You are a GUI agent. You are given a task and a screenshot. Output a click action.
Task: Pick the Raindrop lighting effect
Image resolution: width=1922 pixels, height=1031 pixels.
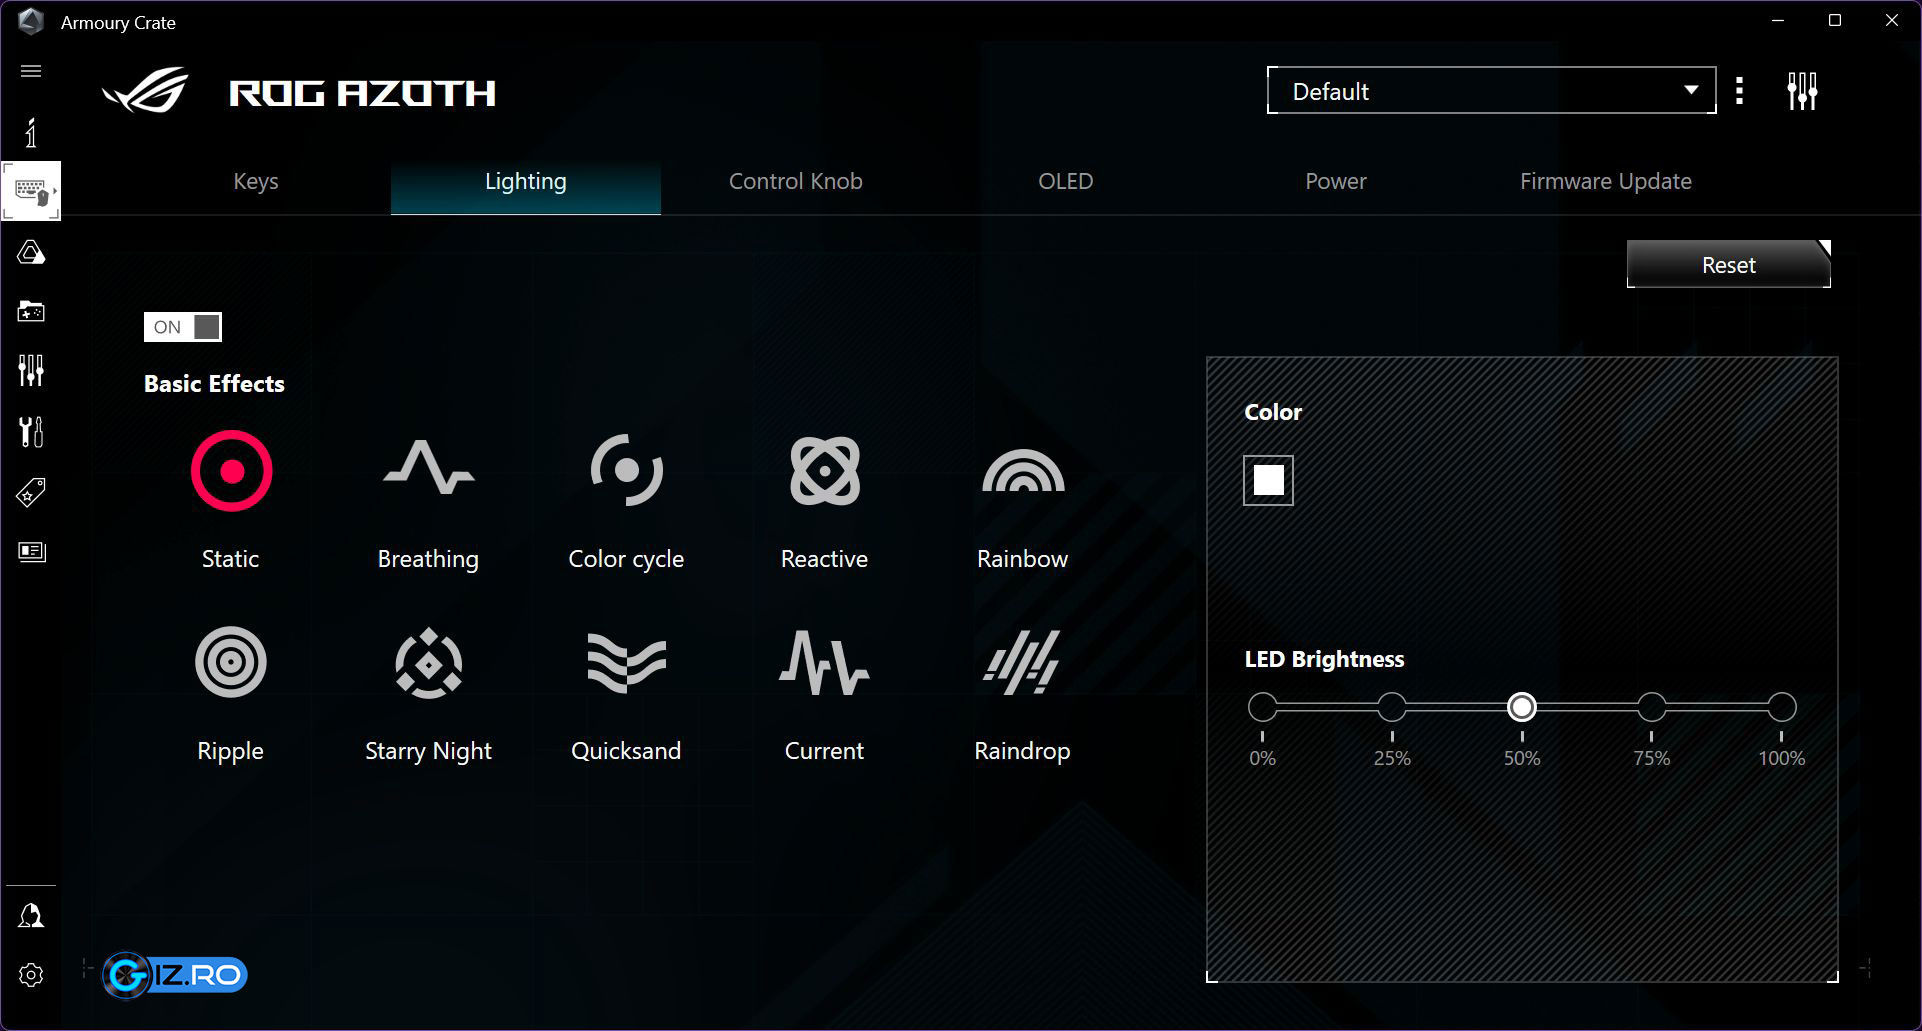point(1022,662)
